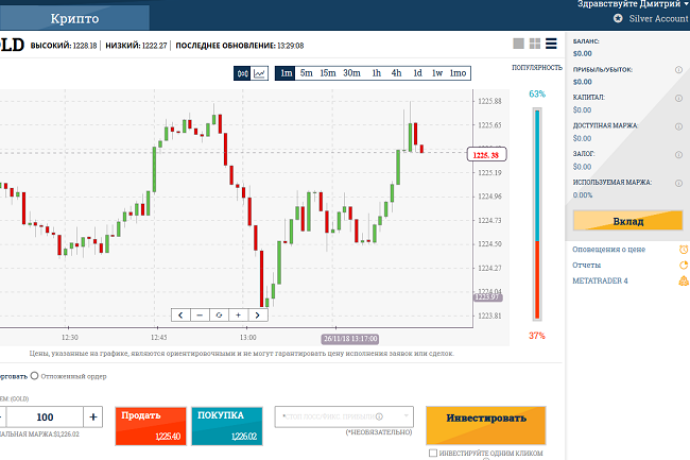Image resolution: width=690 pixels, height=460 pixels.
Task: Select Отложенный ордер radio option
Action: pyautogui.click(x=34, y=376)
